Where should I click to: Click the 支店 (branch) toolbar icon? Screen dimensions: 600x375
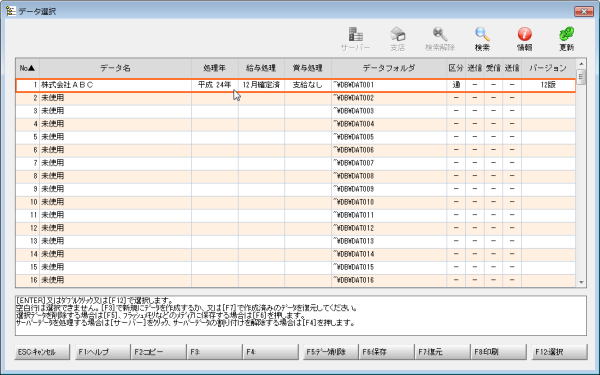pyautogui.click(x=398, y=39)
